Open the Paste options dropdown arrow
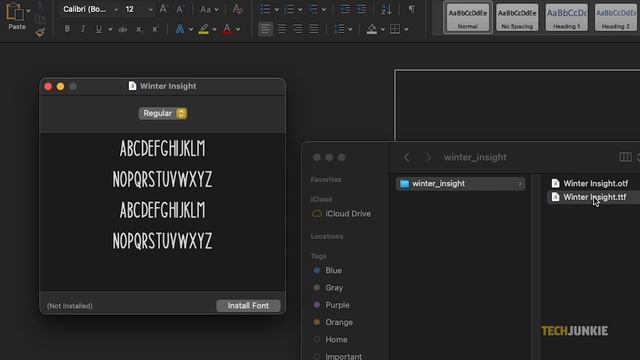The width and height of the screenshot is (640, 360). point(28,10)
